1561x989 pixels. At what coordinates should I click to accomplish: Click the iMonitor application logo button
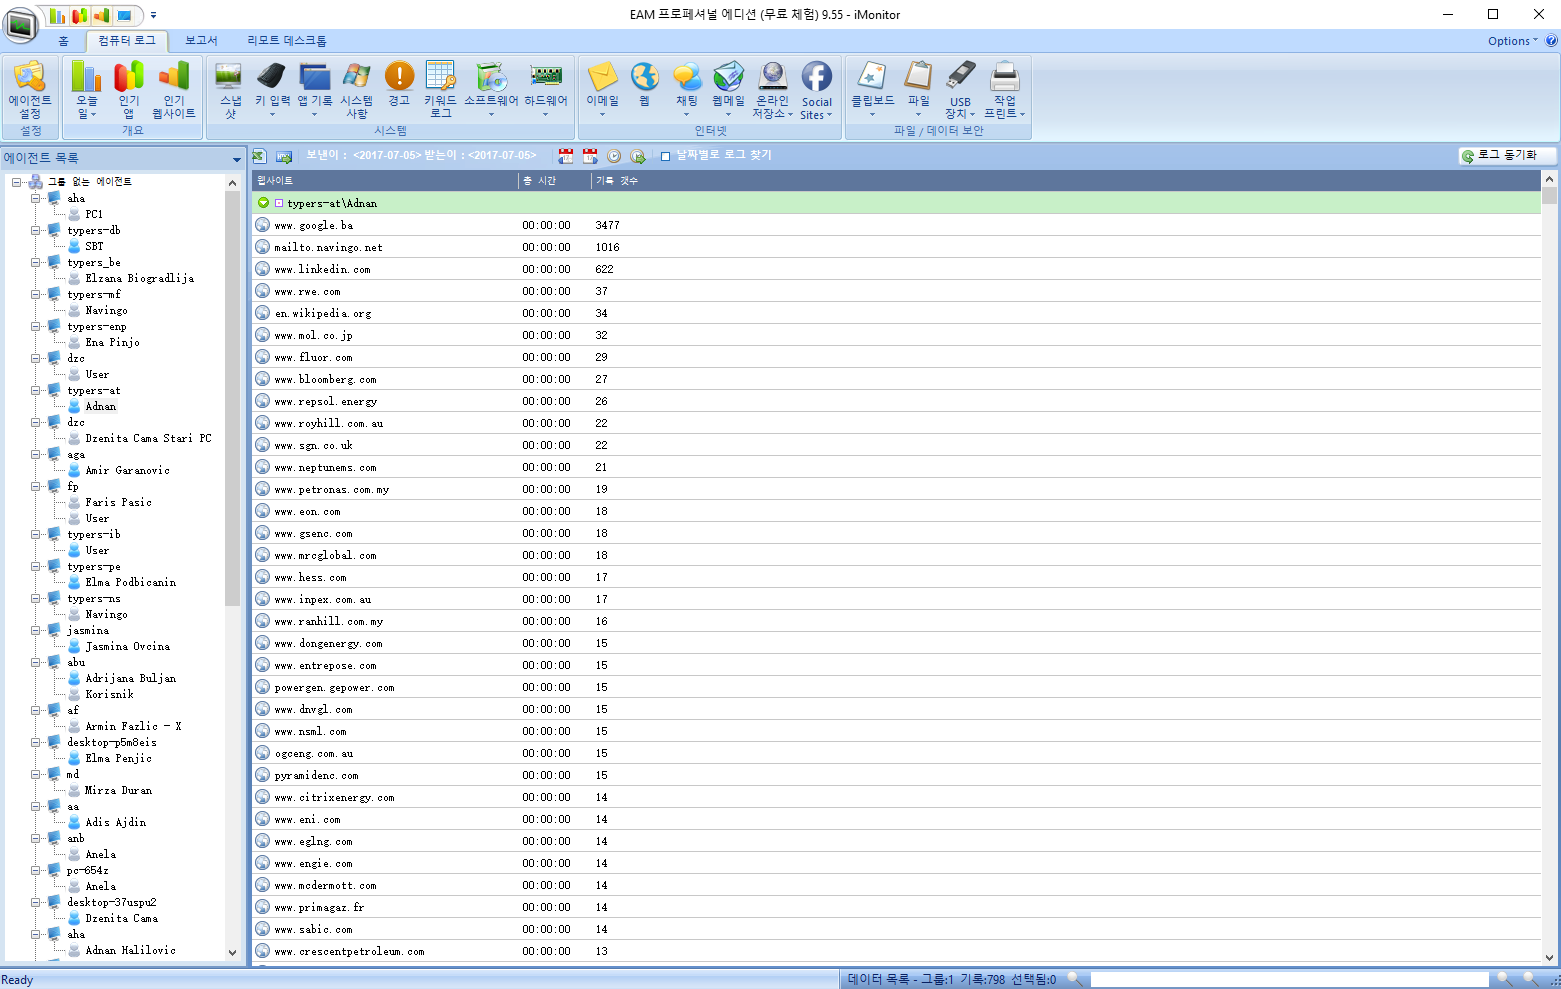pos(20,24)
